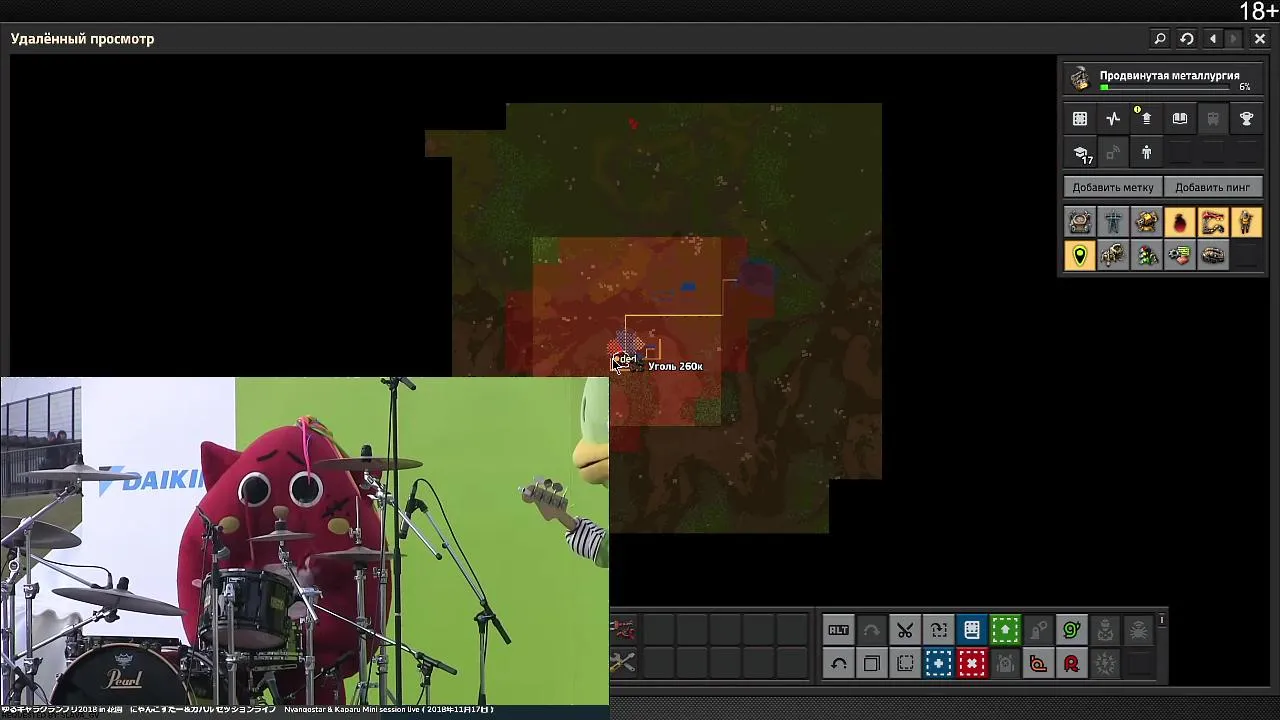Click the undo arrow in shortcut bar
Viewport: 1280px width, 720px height.
pos(838,663)
